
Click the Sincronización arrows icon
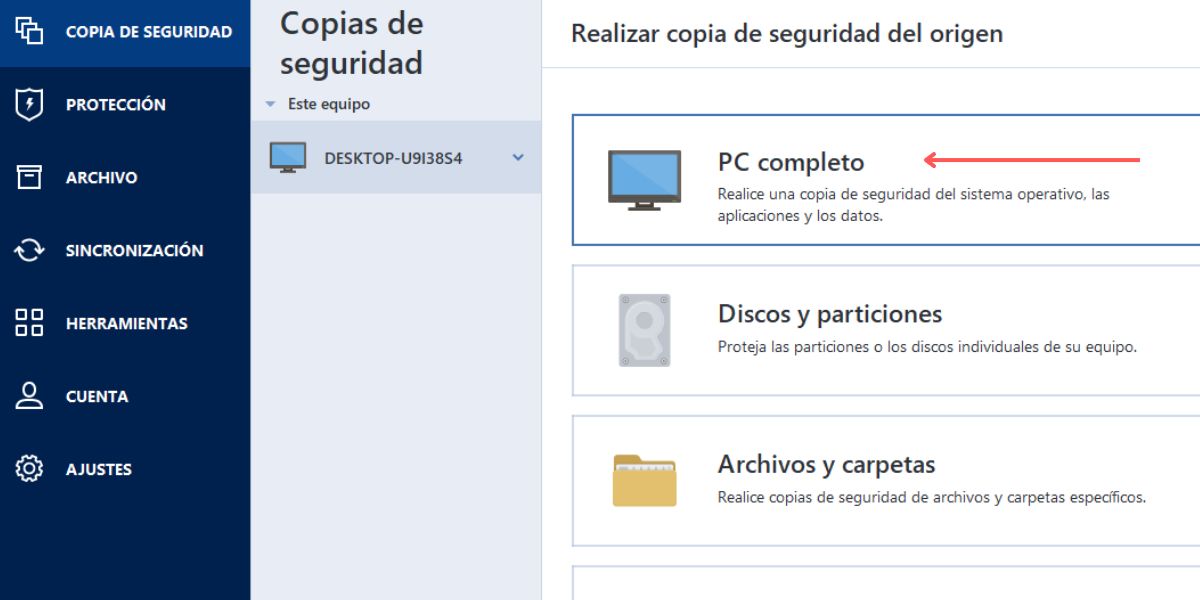(x=30, y=250)
